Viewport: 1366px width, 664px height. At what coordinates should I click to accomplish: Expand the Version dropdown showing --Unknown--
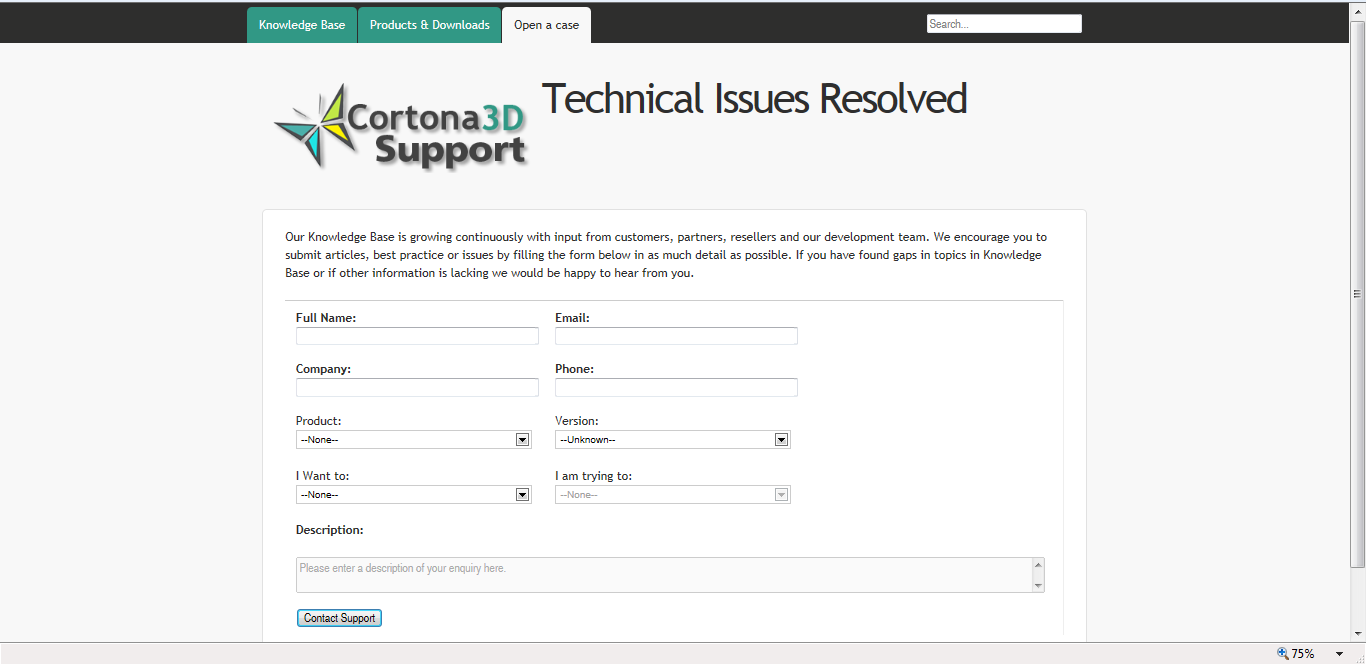[672, 439]
